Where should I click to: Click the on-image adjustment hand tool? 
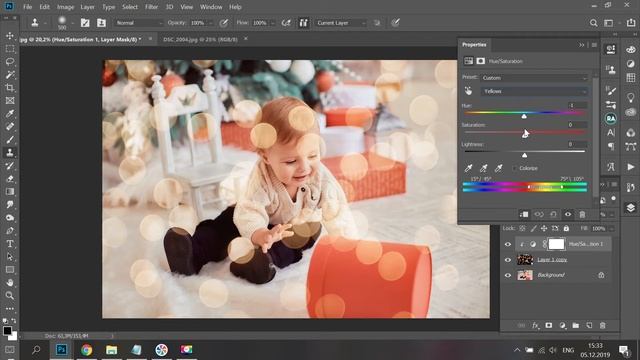click(469, 91)
